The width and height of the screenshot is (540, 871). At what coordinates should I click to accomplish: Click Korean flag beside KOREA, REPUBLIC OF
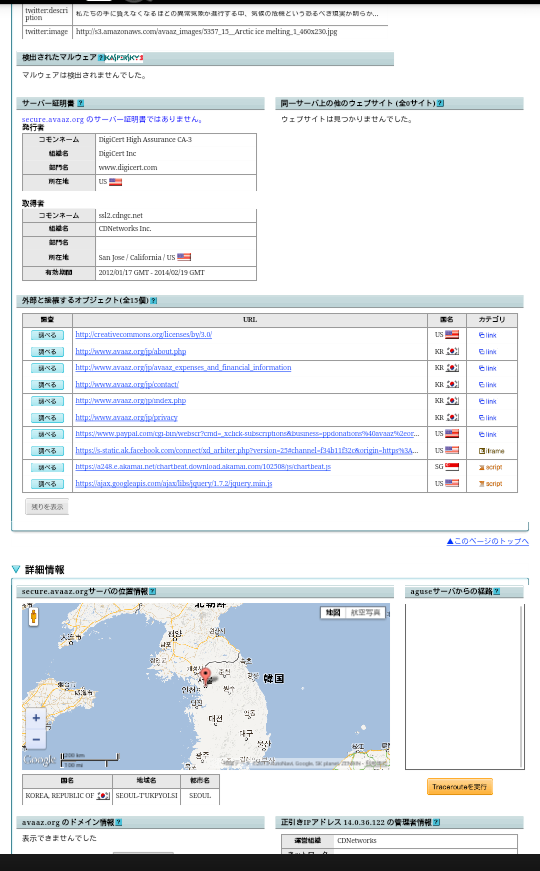pos(103,795)
